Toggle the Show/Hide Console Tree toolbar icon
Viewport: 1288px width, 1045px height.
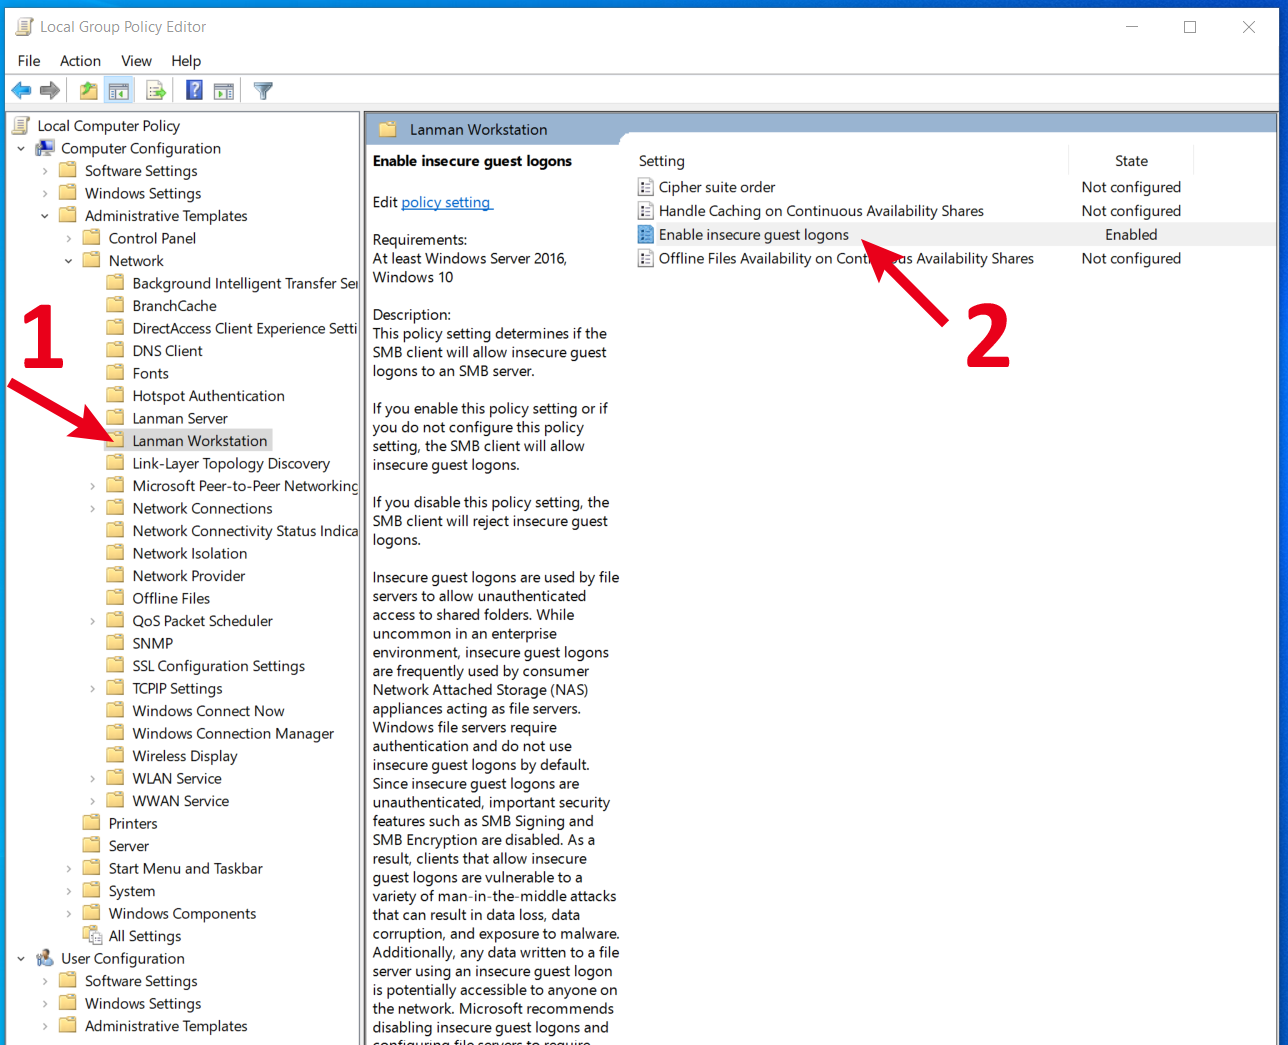pyautogui.click(x=120, y=90)
